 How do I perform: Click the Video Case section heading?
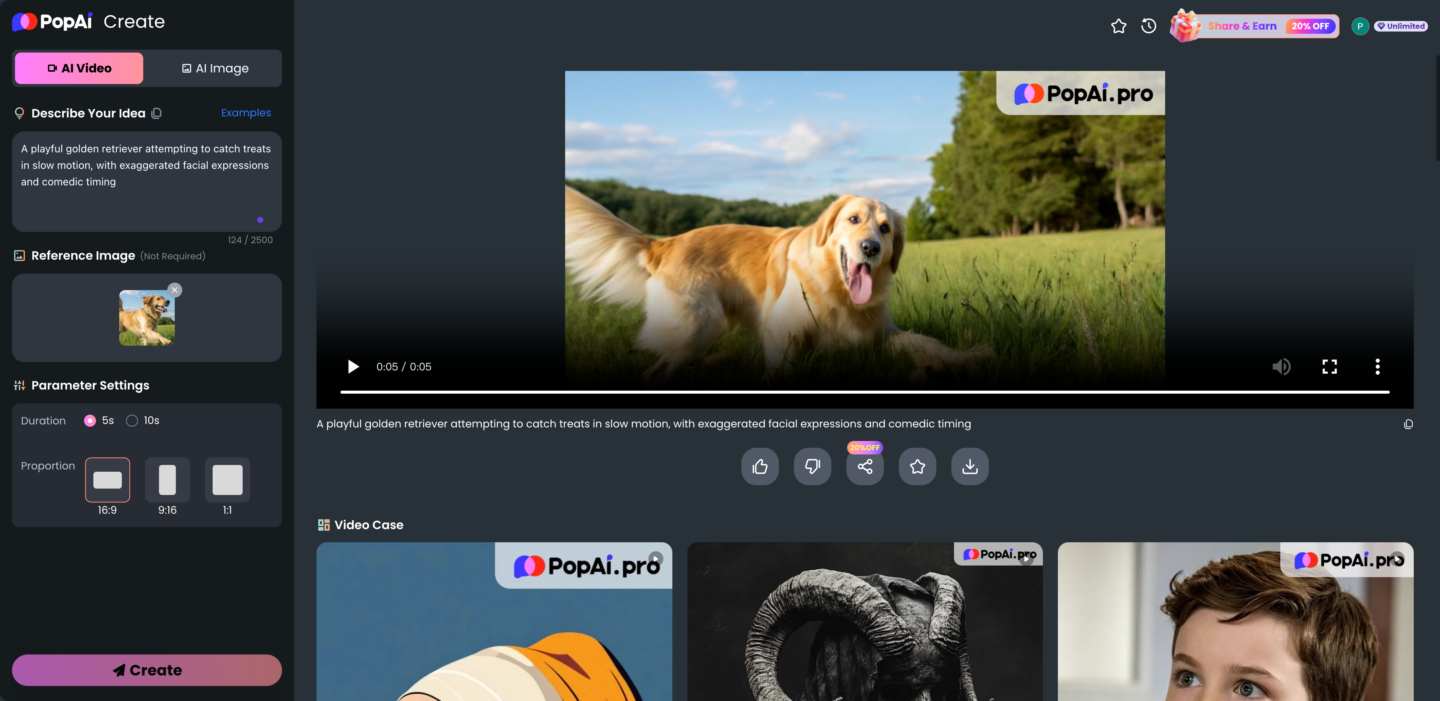(368, 525)
